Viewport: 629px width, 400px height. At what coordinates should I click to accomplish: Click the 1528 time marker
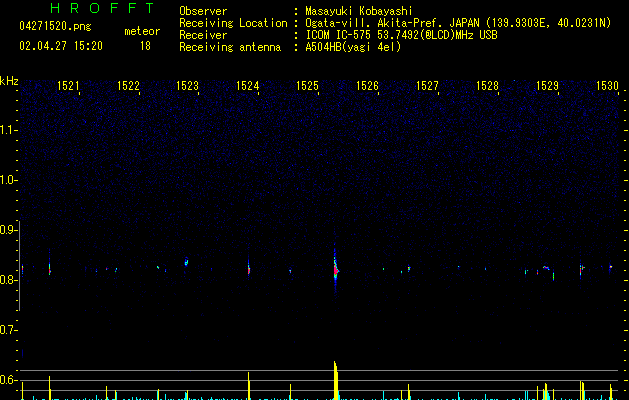[487, 86]
